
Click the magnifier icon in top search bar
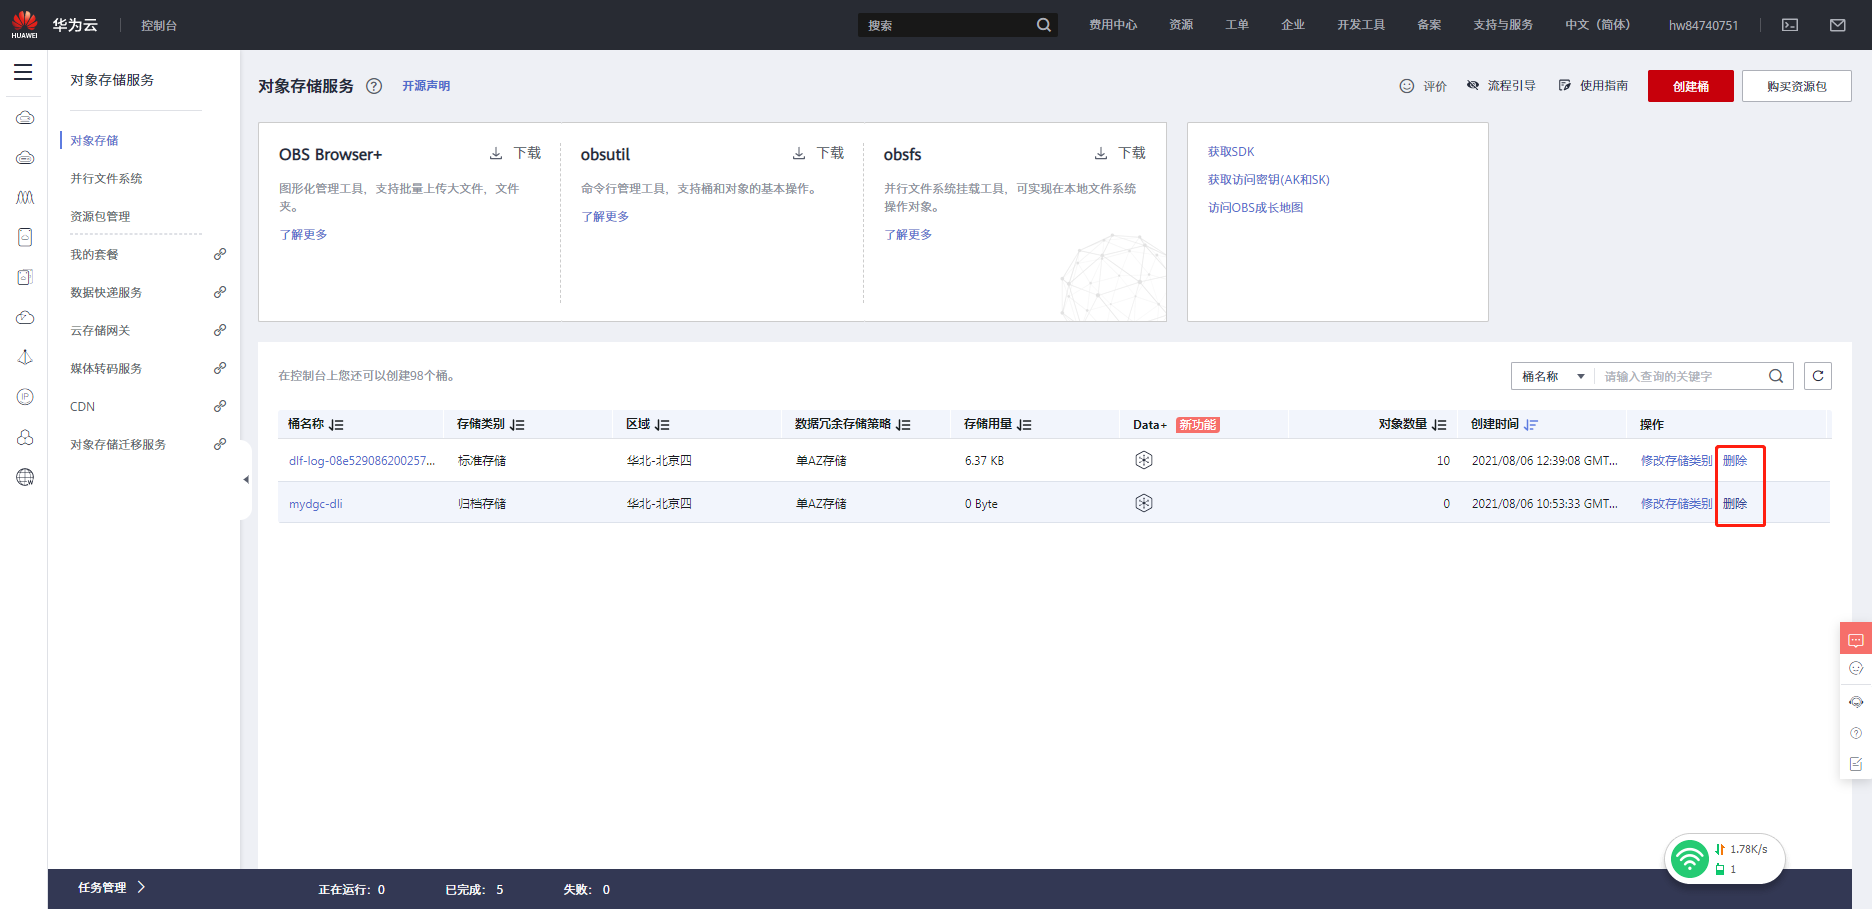pyautogui.click(x=1043, y=25)
